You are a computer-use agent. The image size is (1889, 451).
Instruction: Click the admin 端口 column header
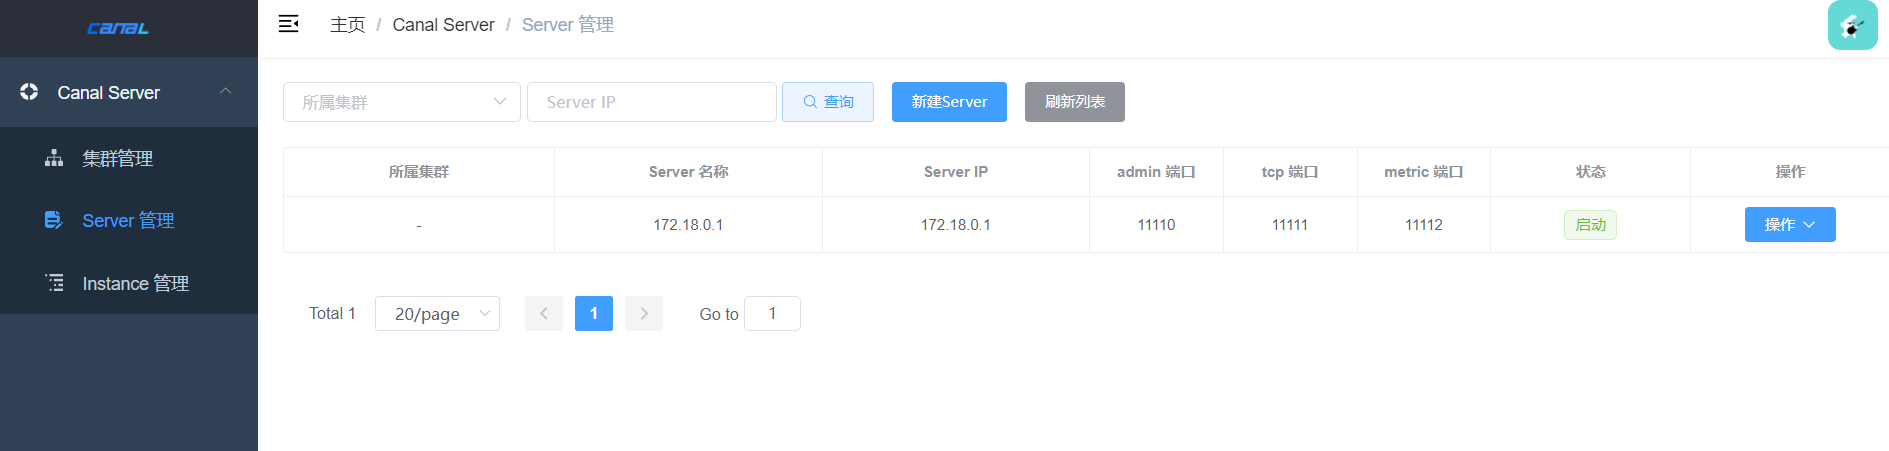coord(1156,172)
